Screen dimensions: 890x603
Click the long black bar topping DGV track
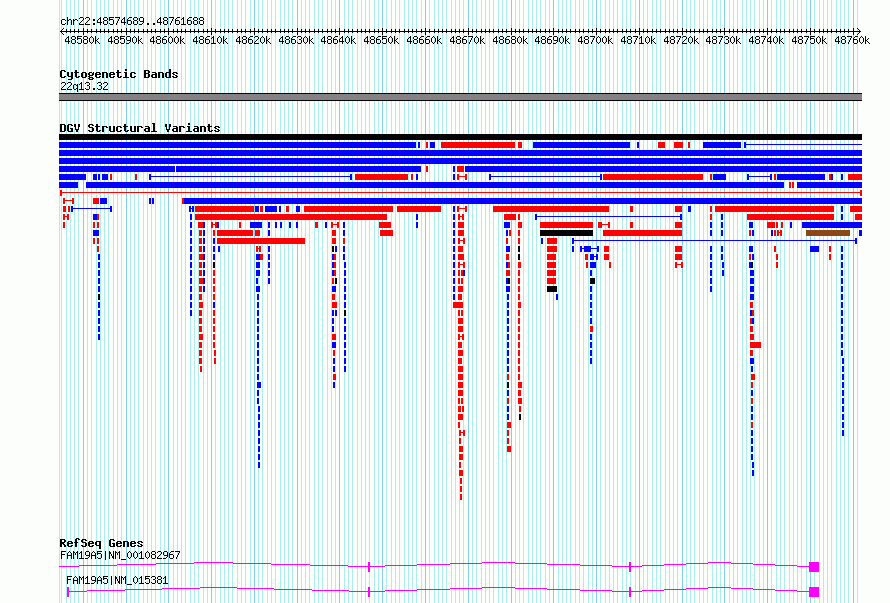[x=460, y=137]
